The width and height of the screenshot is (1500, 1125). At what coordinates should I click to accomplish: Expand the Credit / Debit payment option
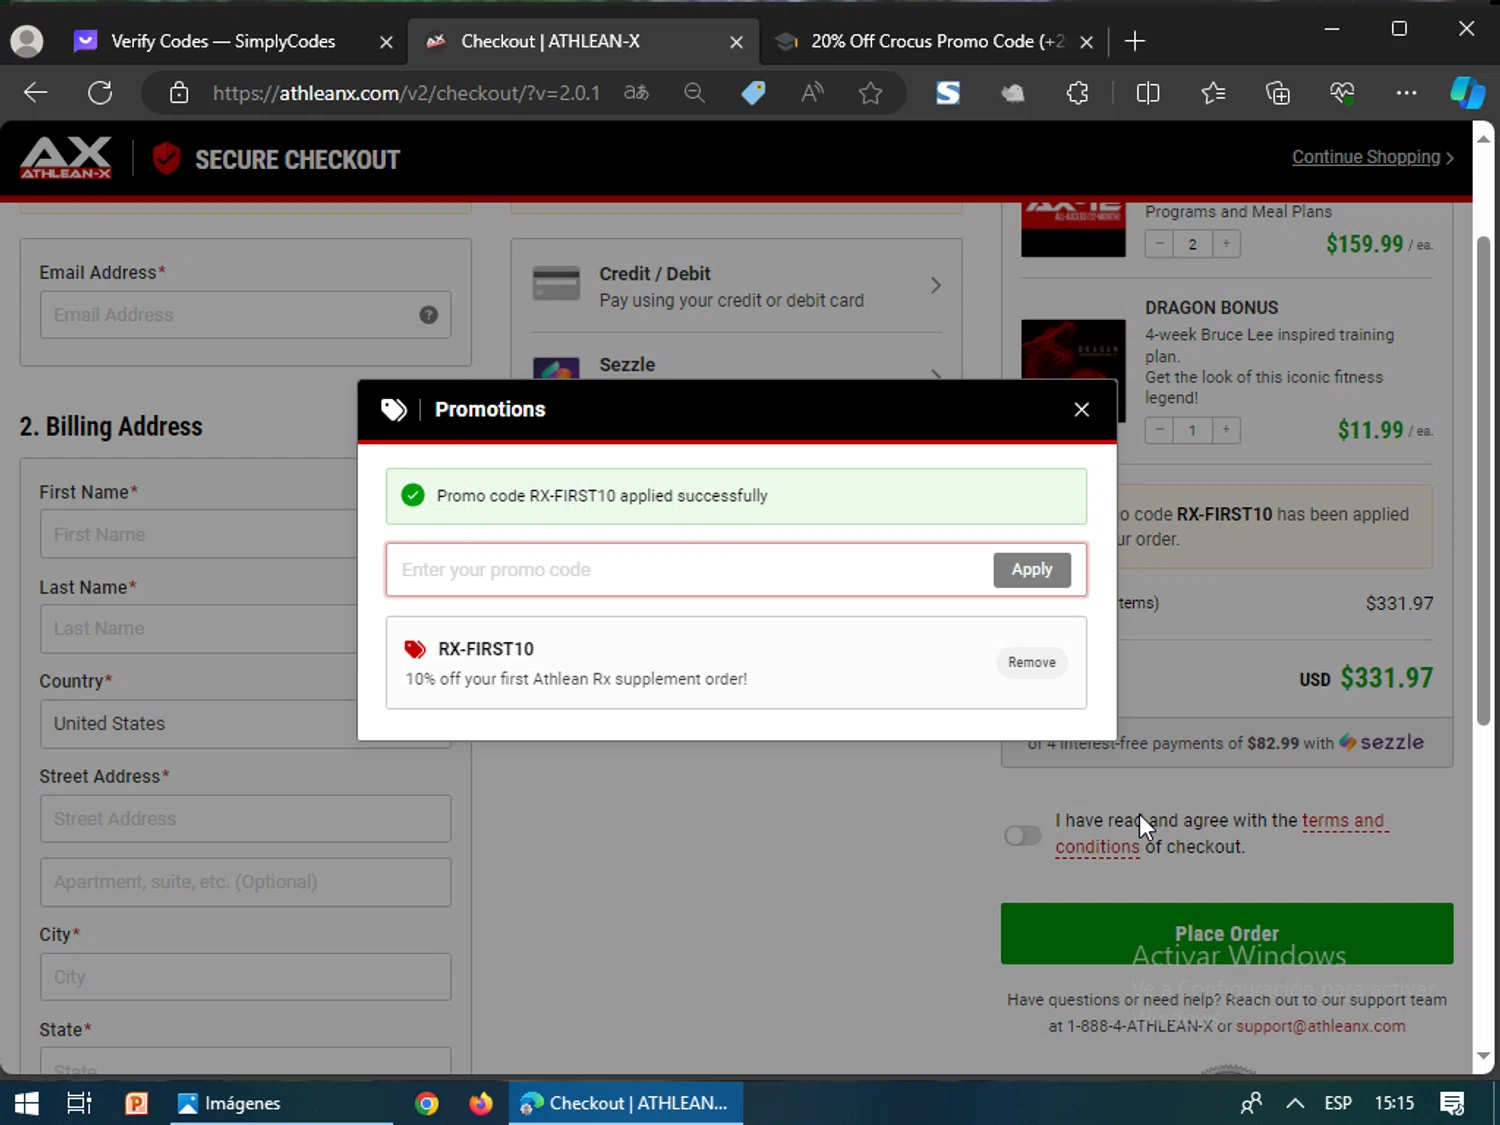point(736,286)
